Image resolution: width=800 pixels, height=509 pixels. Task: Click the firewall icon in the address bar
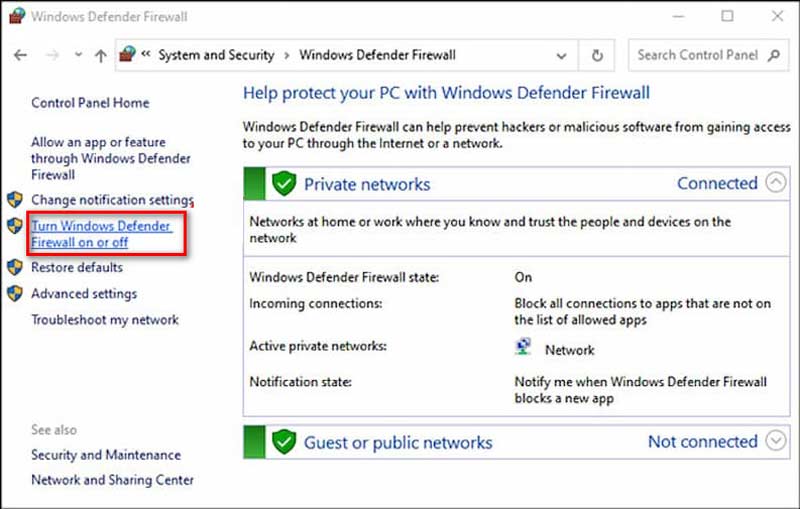(x=128, y=54)
